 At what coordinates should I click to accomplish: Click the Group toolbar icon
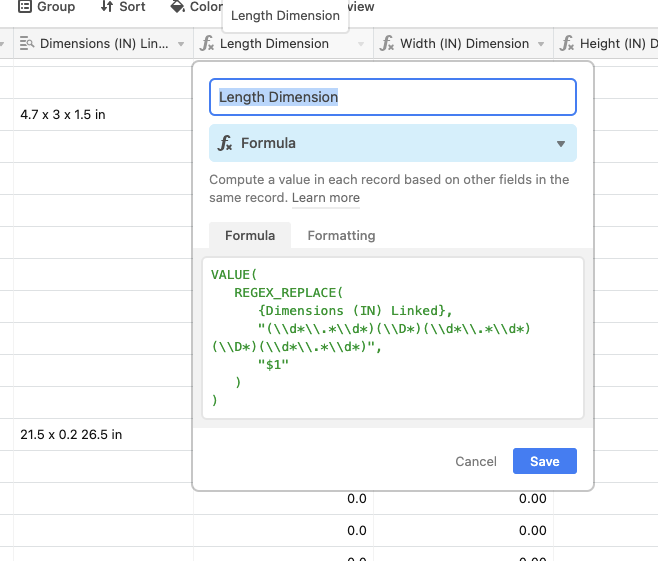25,6
